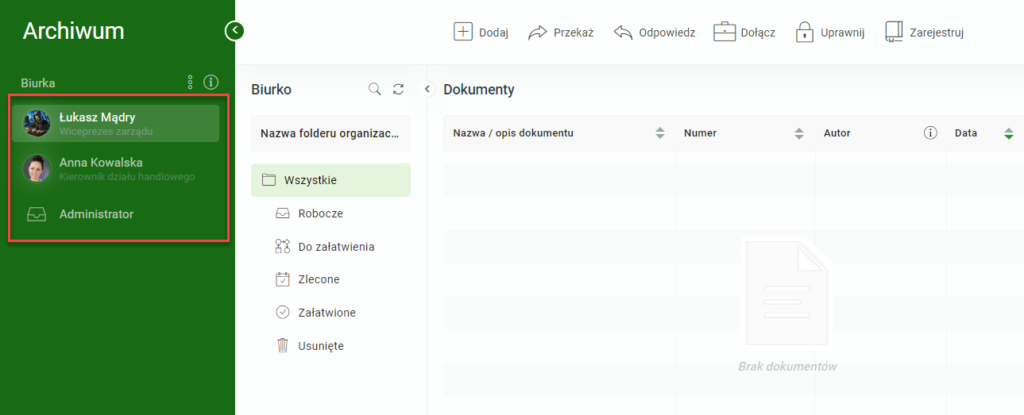
Task: Click the Uprawnij padlock button
Action: pyautogui.click(x=829, y=32)
